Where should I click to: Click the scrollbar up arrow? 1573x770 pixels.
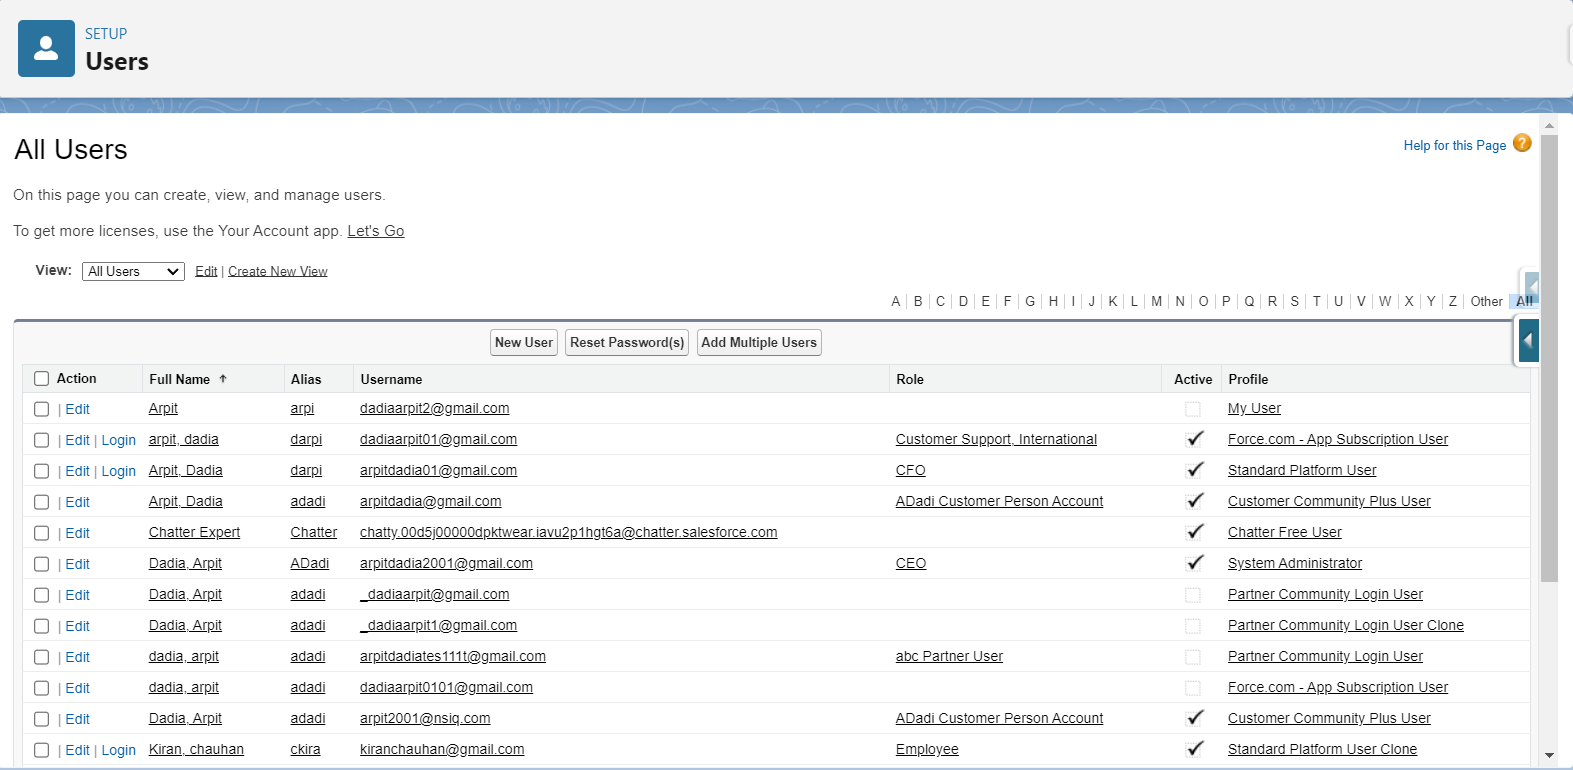(x=1549, y=126)
